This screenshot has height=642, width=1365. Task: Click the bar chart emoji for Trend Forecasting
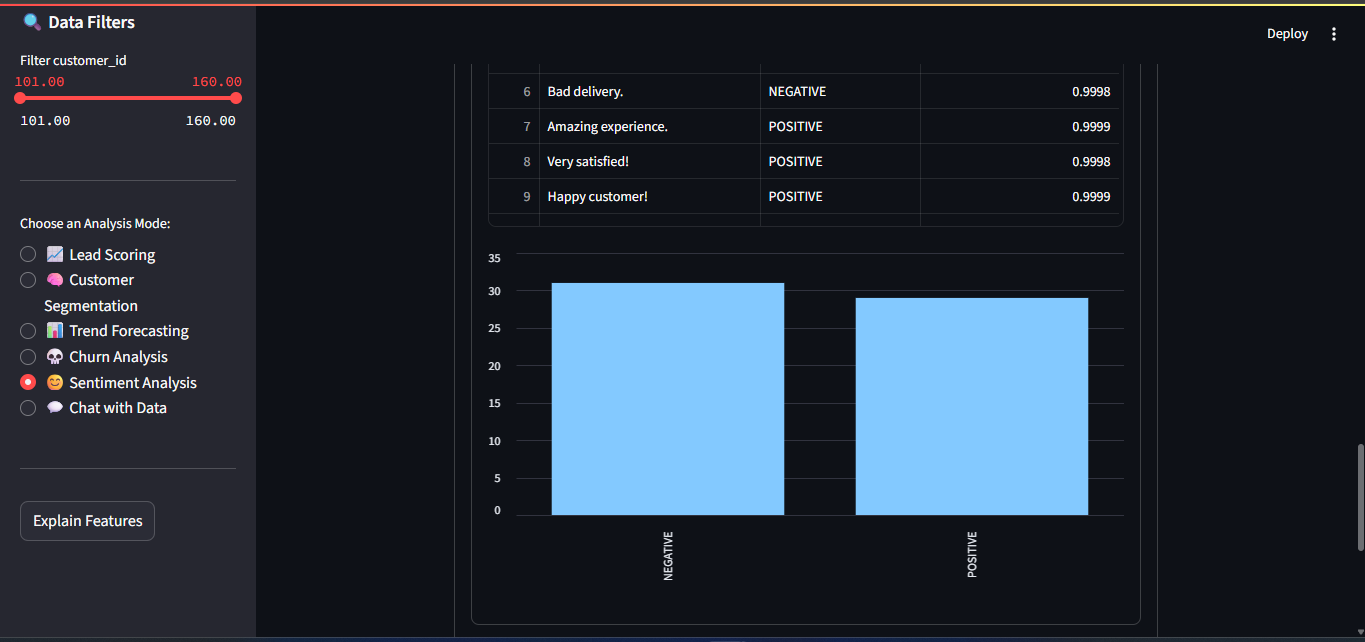pos(55,331)
